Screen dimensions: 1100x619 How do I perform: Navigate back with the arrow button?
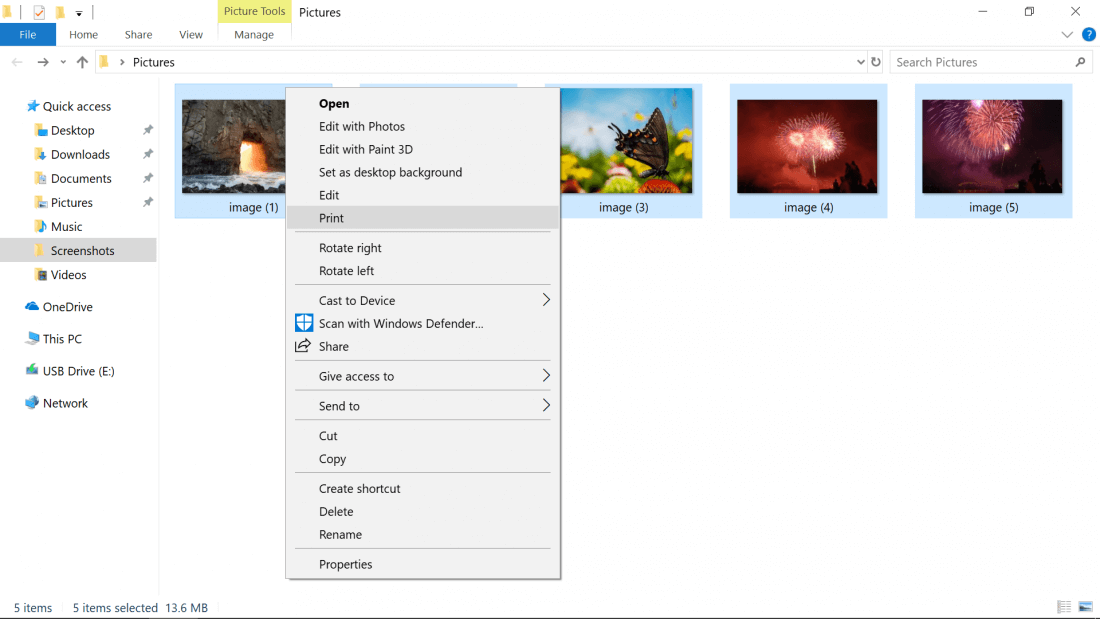click(x=17, y=62)
